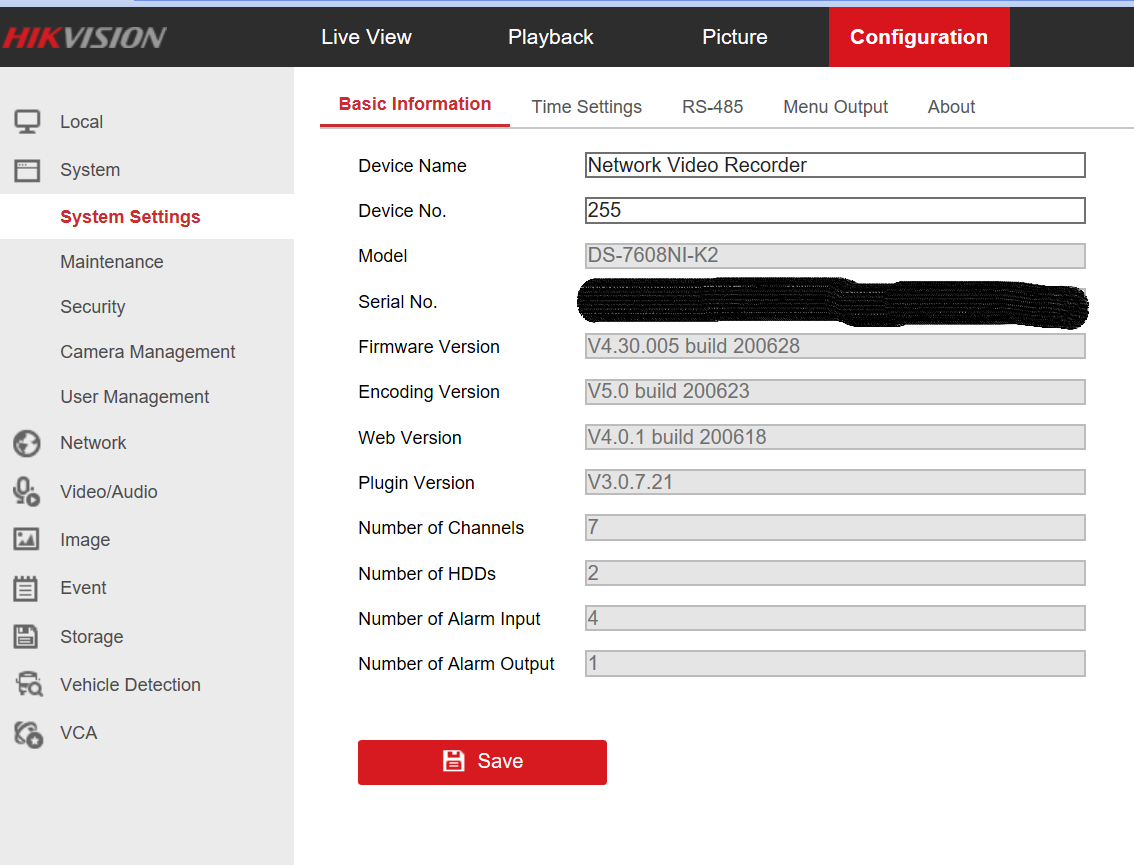Click the VCA icon in sidebar
The height and width of the screenshot is (865, 1134).
coord(28,734)
